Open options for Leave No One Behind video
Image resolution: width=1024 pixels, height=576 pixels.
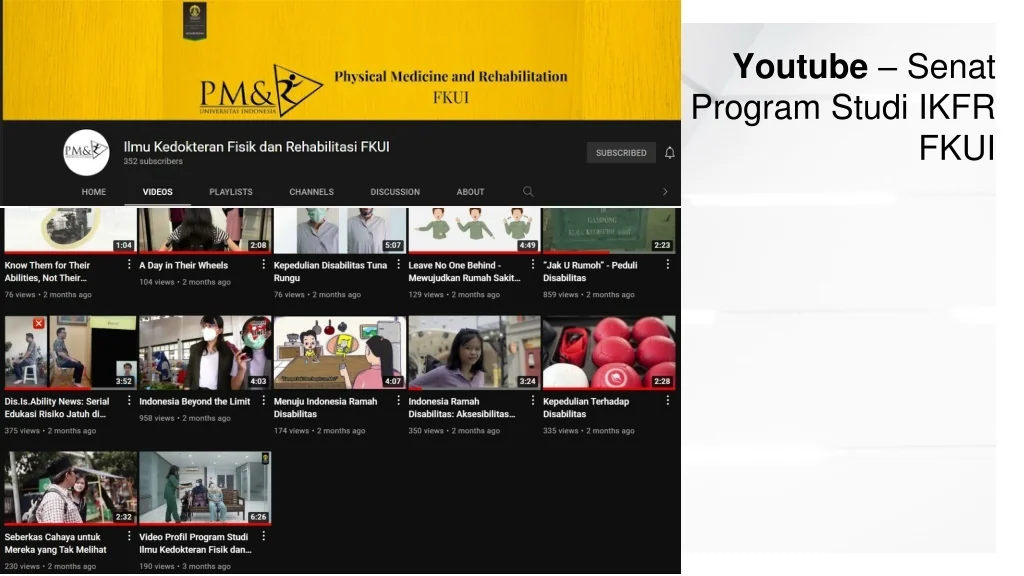pyautogui.click(x=533, y=264)
